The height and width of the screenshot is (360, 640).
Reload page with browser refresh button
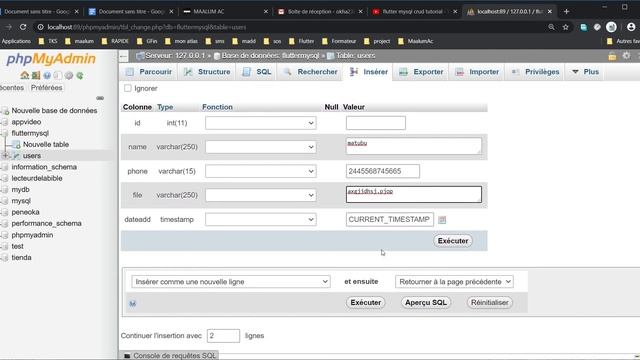pos(23,27)
